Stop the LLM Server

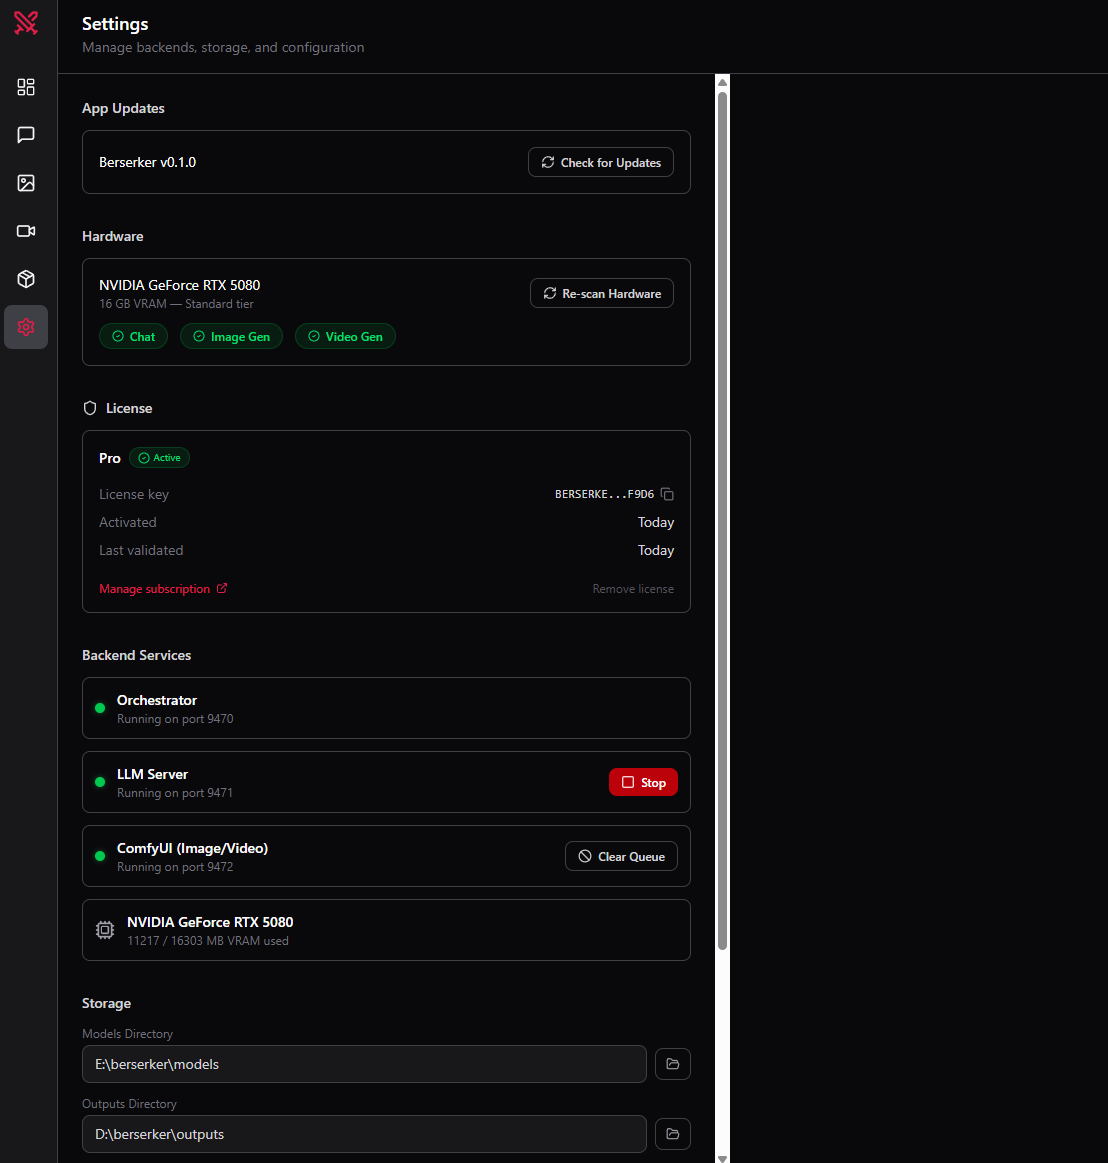[x=643, y=782]
